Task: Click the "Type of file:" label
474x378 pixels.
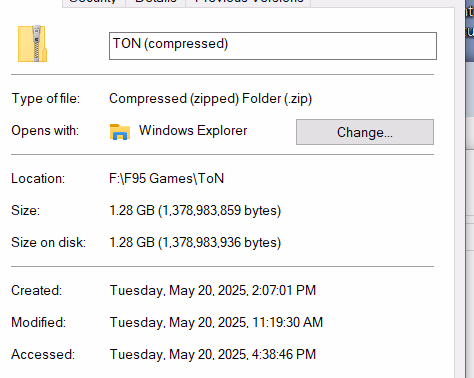Action: pos(46,99)
